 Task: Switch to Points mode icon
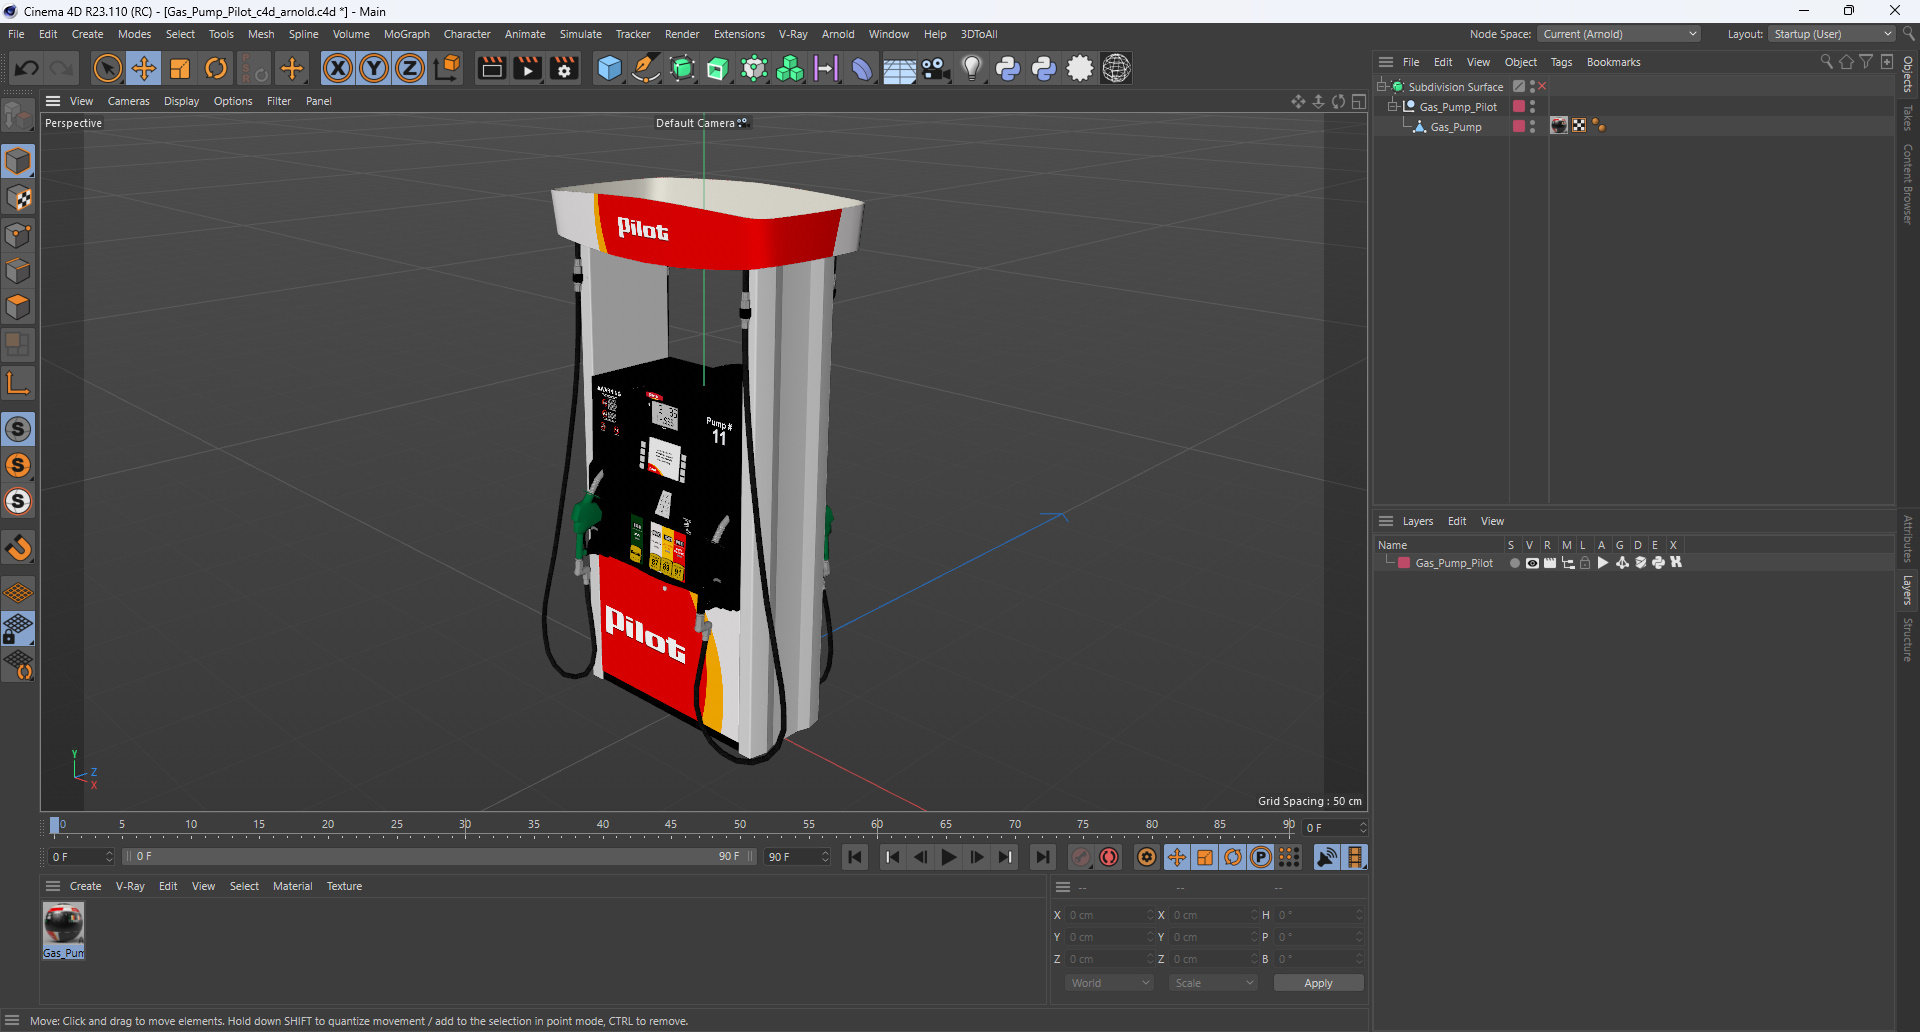pos(18,235)
